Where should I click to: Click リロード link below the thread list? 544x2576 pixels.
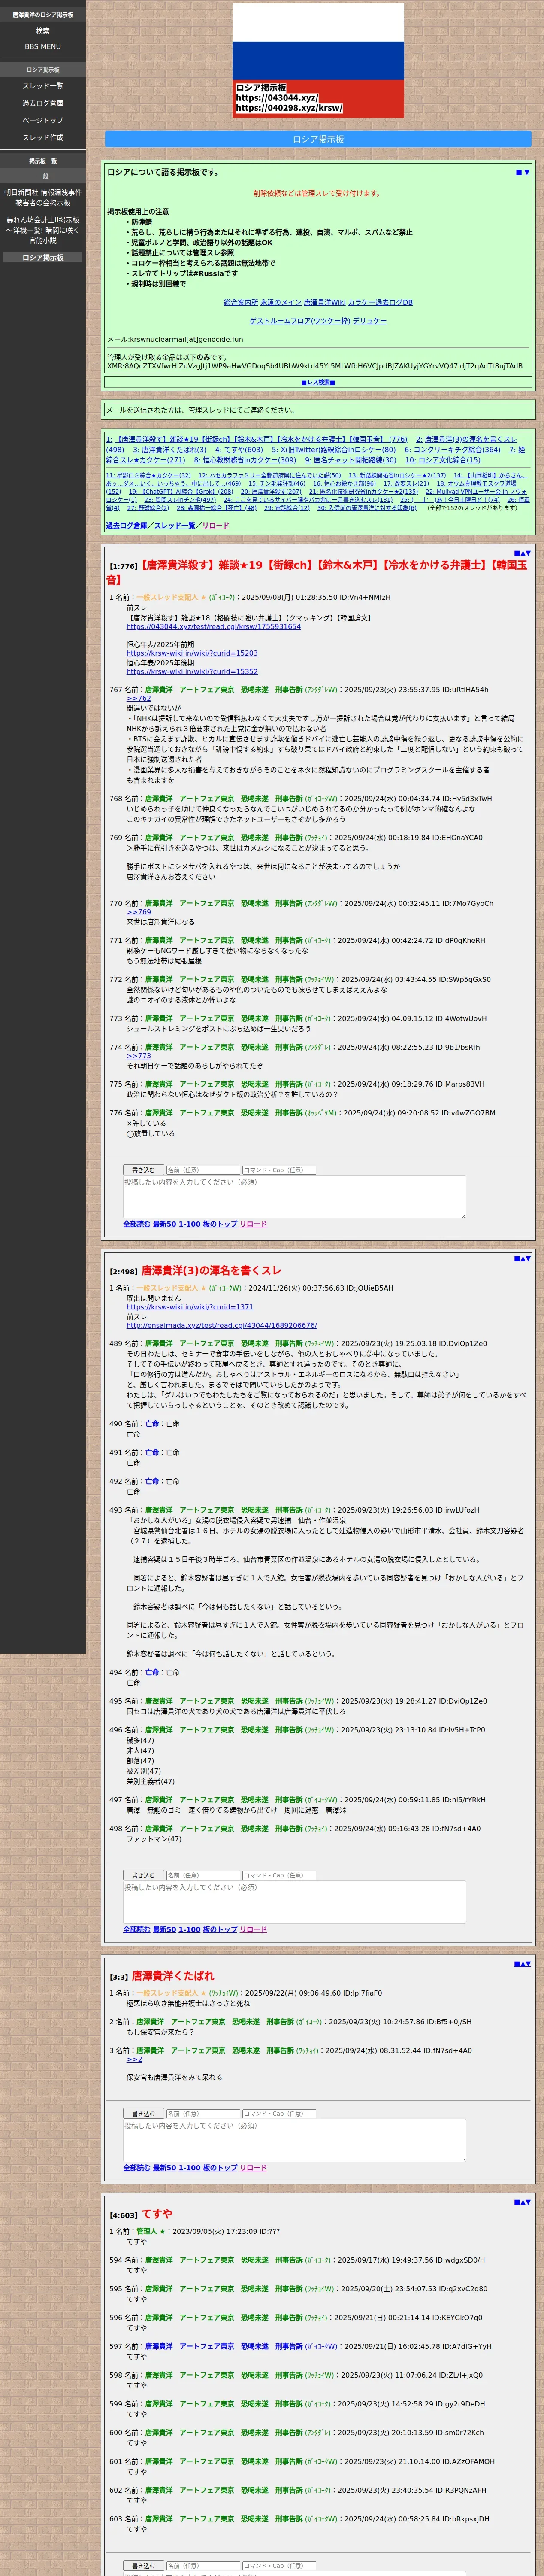tap(215, 525)
